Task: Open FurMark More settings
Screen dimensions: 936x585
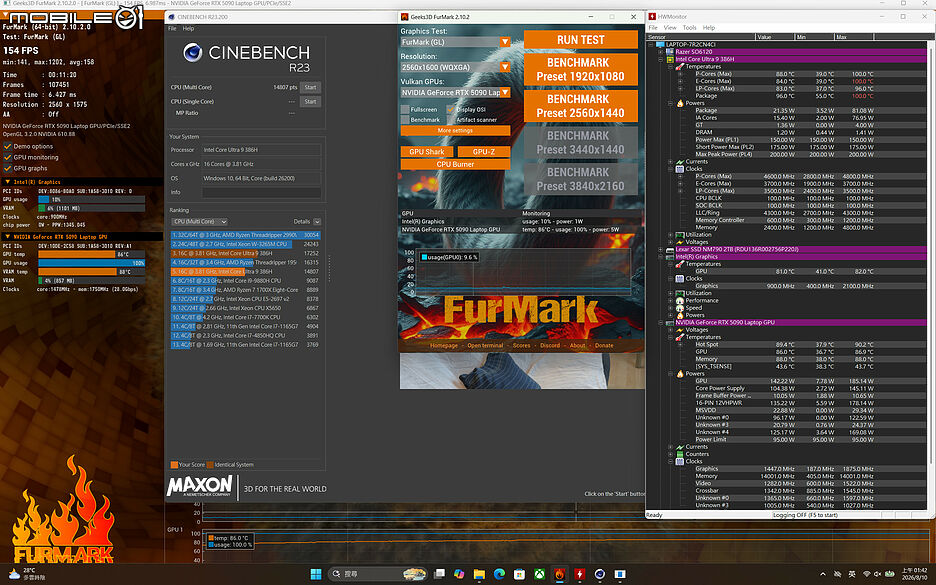Action: pos(455,131)
